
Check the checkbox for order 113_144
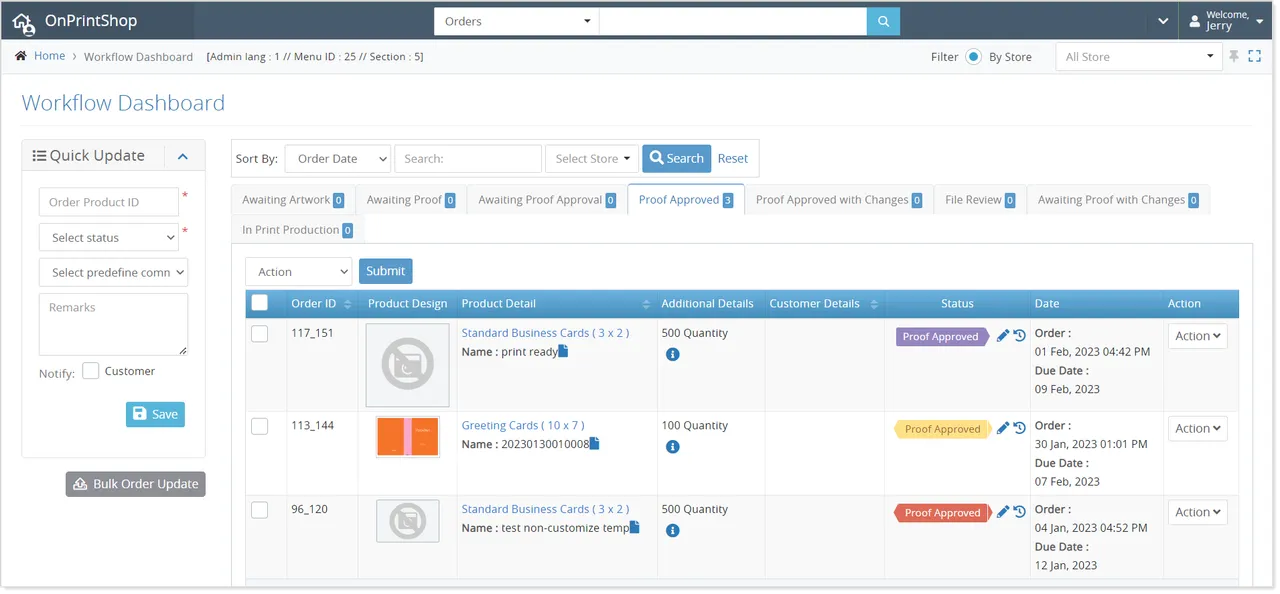[260, 426]
